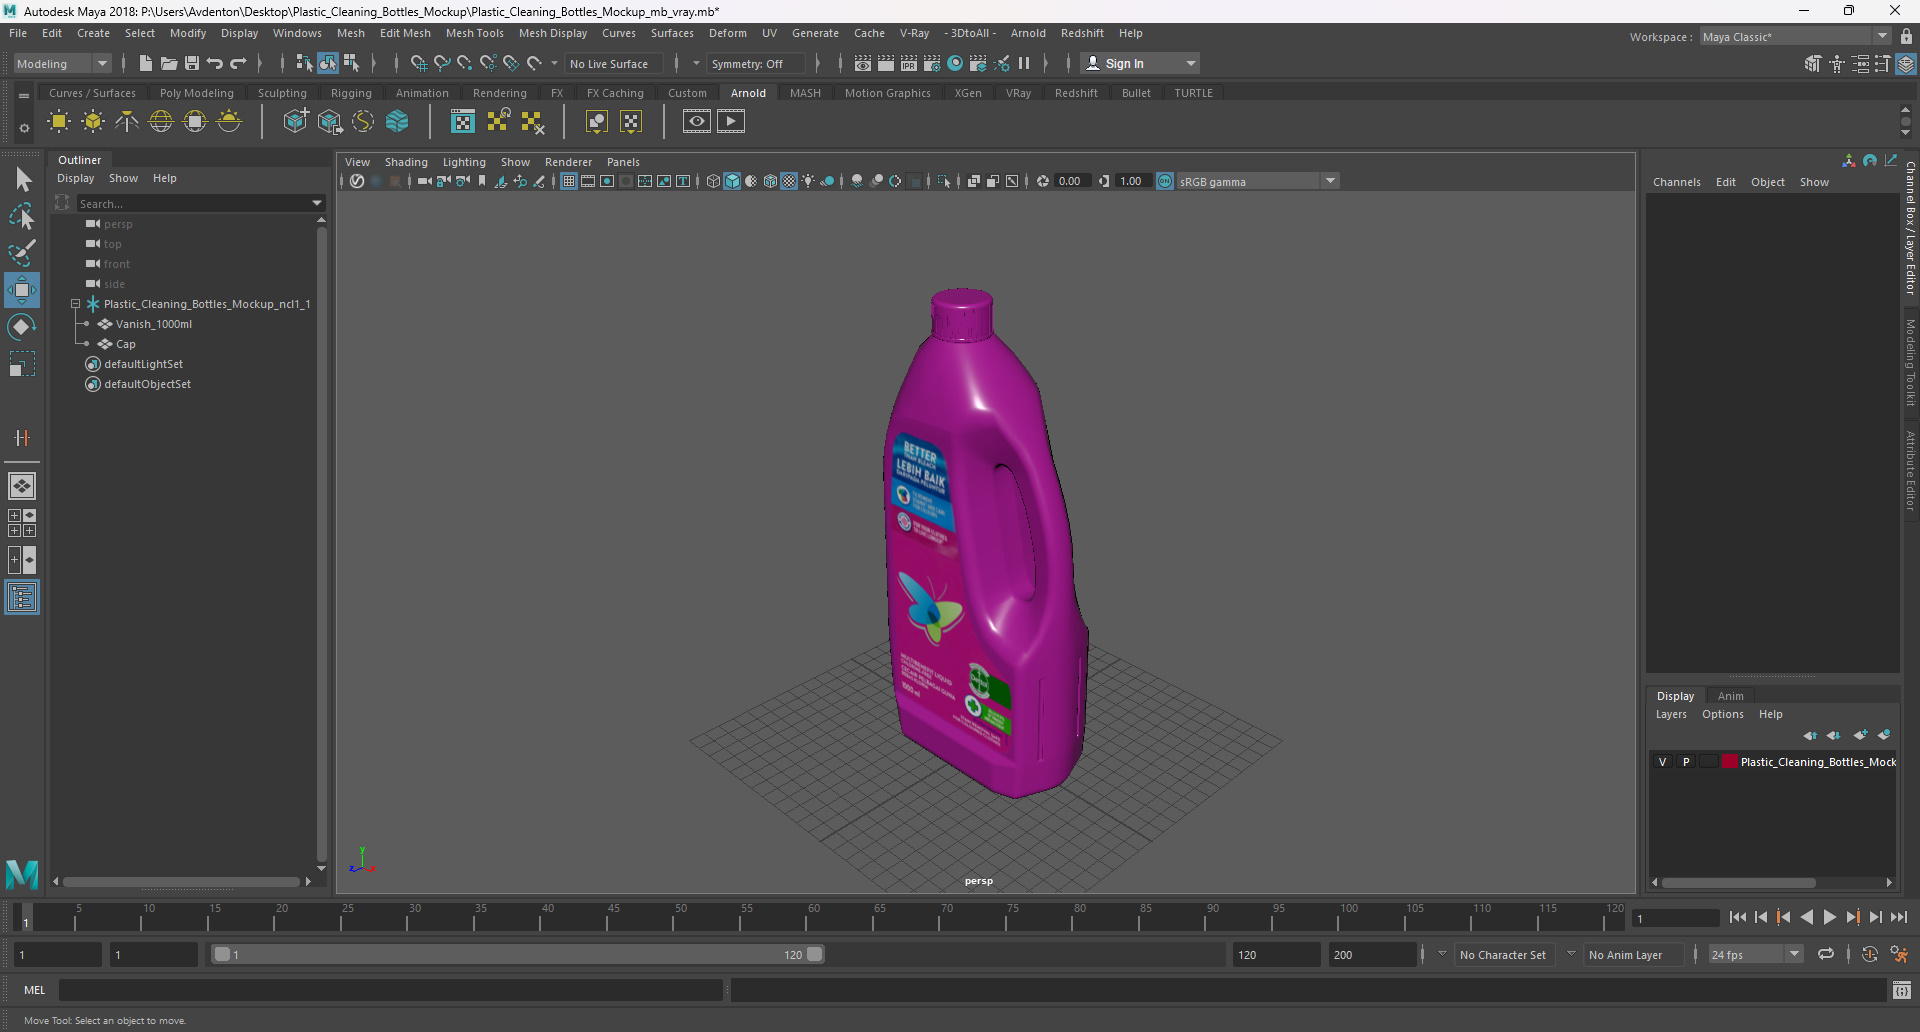Viewport: 1920px width, 1032px height.
Task: Switch to four-view layout icon
Action: pyautogui.click(x=22, y=523)
